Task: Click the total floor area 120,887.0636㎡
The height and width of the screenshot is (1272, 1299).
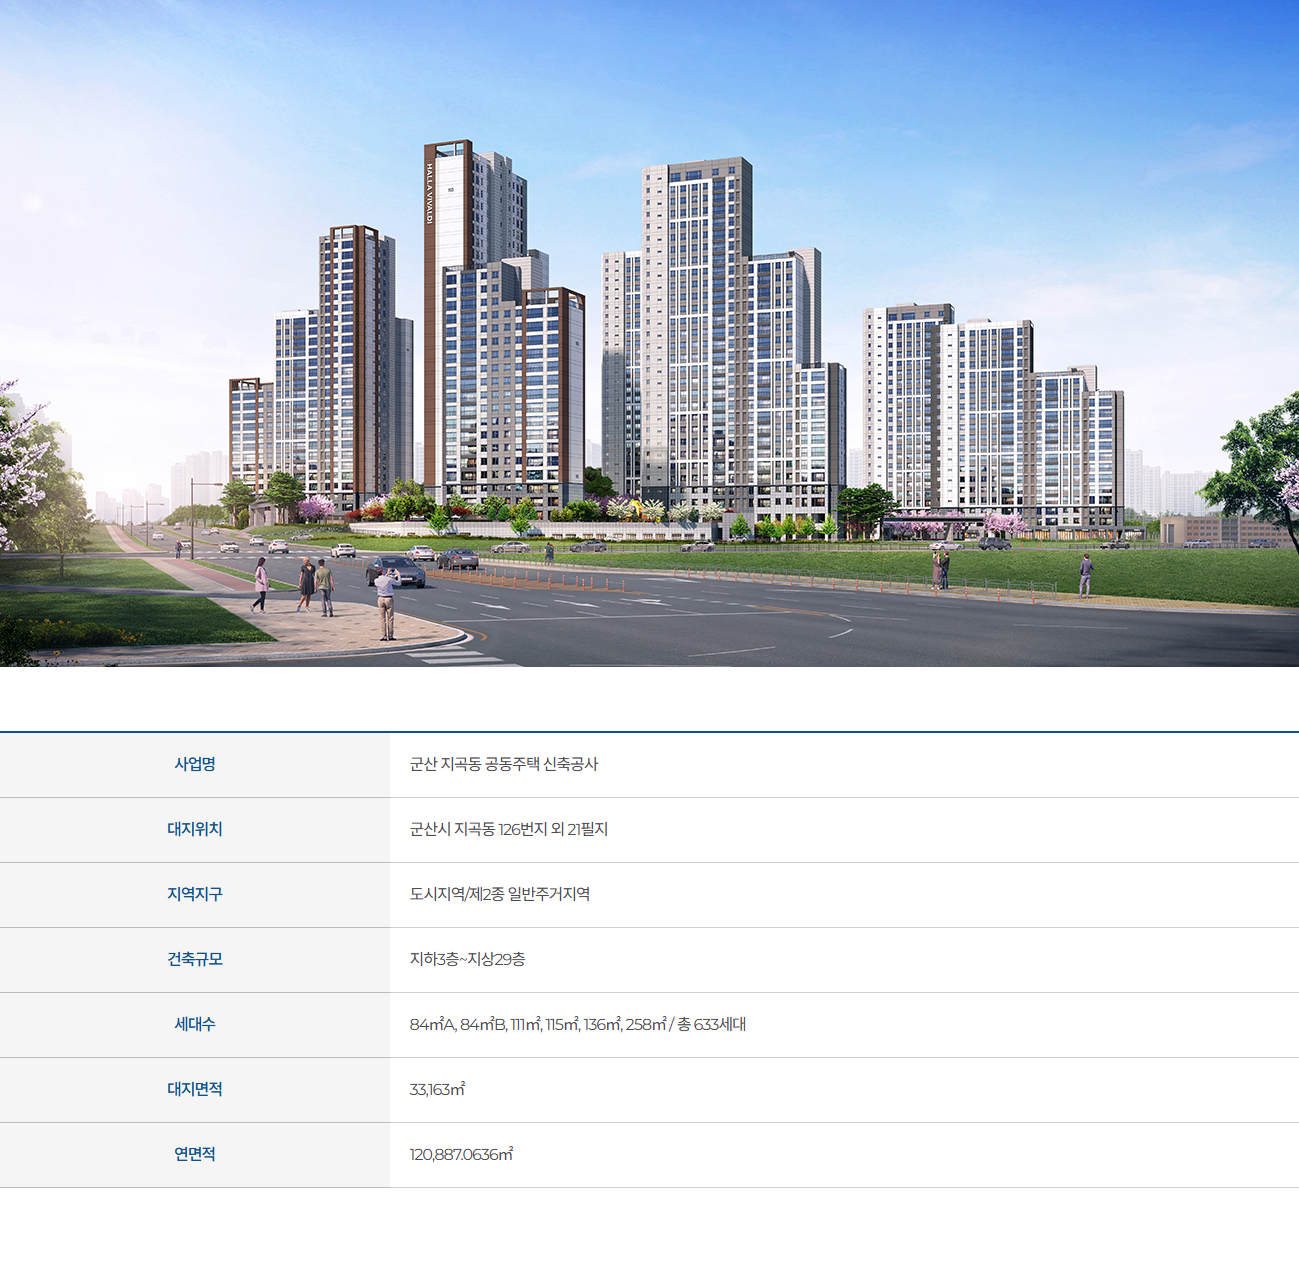Action: coord(461,1154)
